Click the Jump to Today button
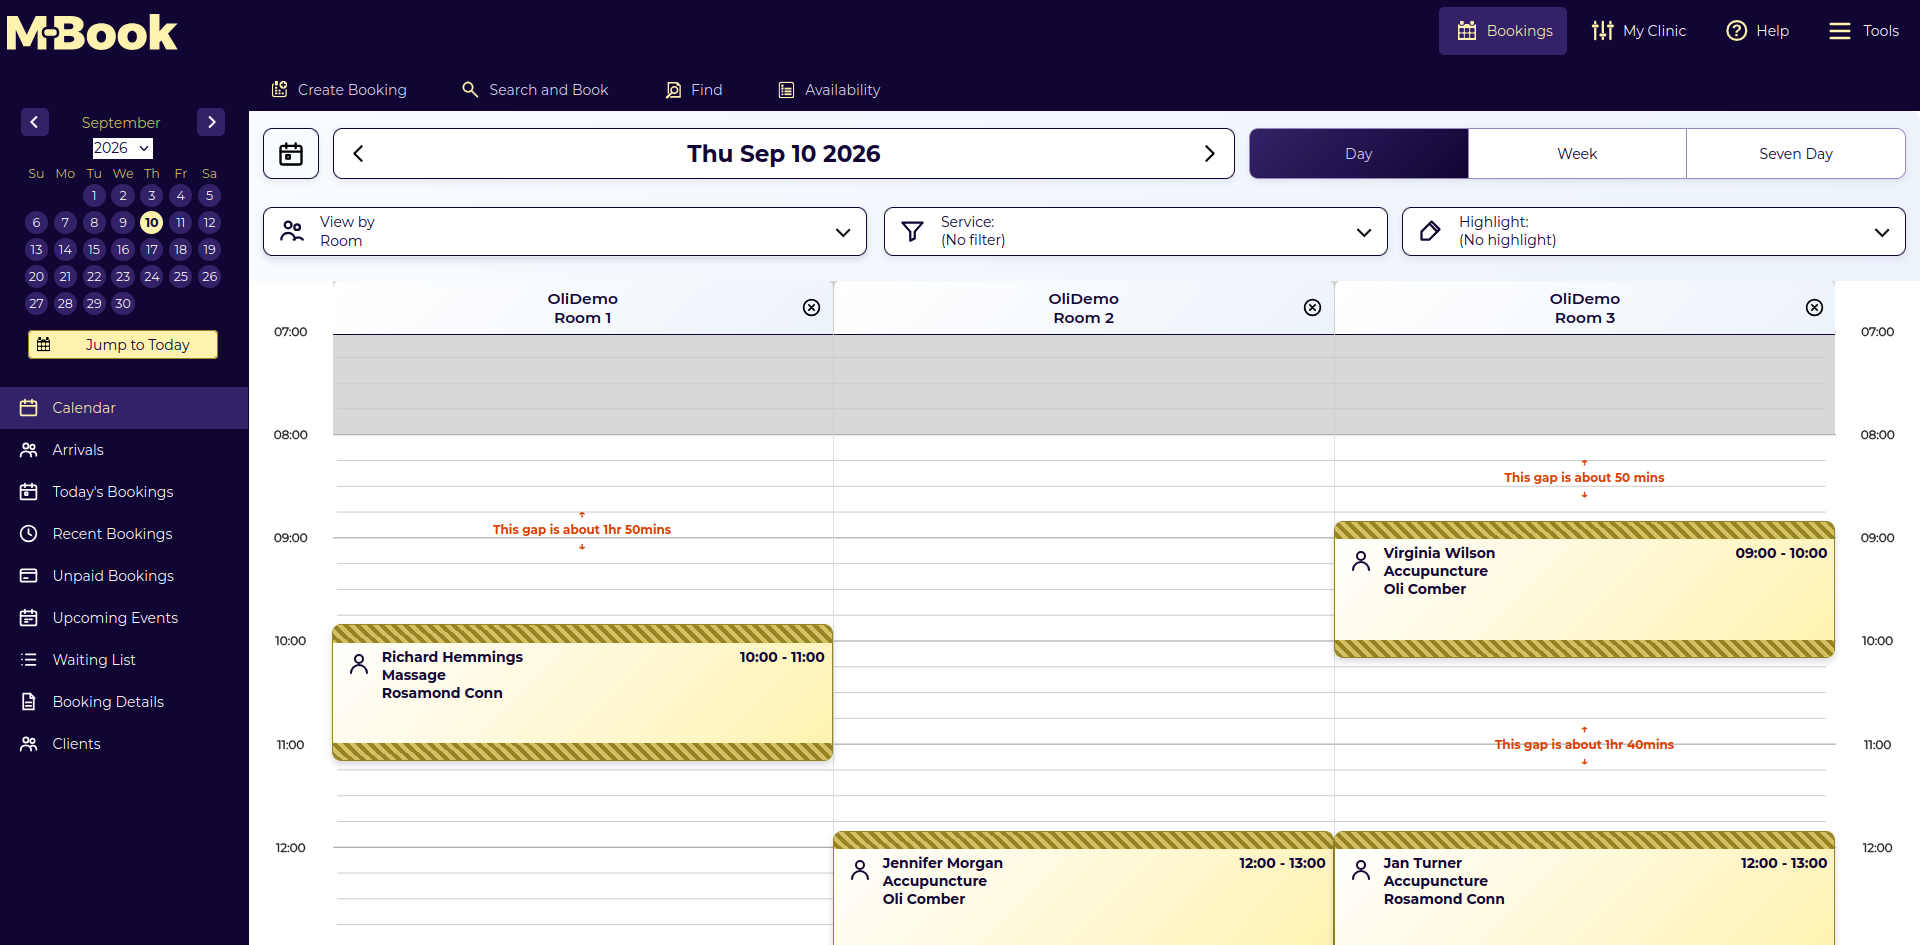1920x945 pixels. tap(123, 344)
